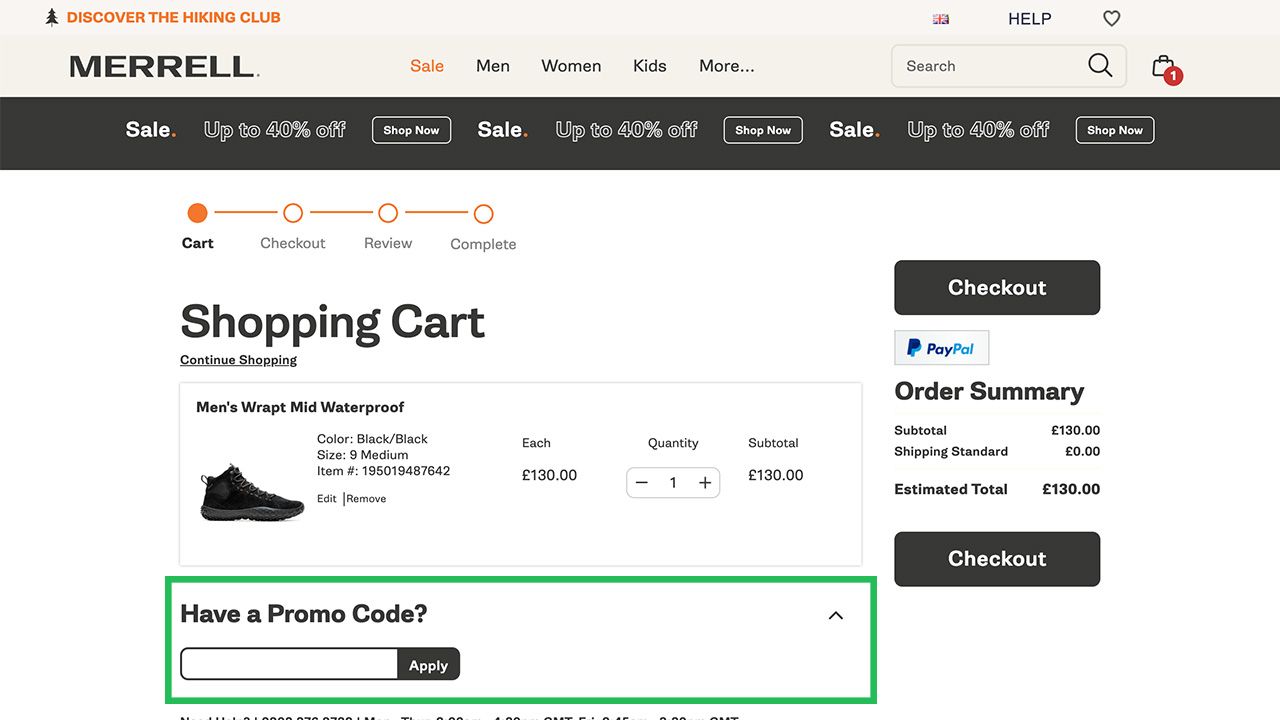
Task: Click the Color: Black/Black text
Action: coord(372,439)
